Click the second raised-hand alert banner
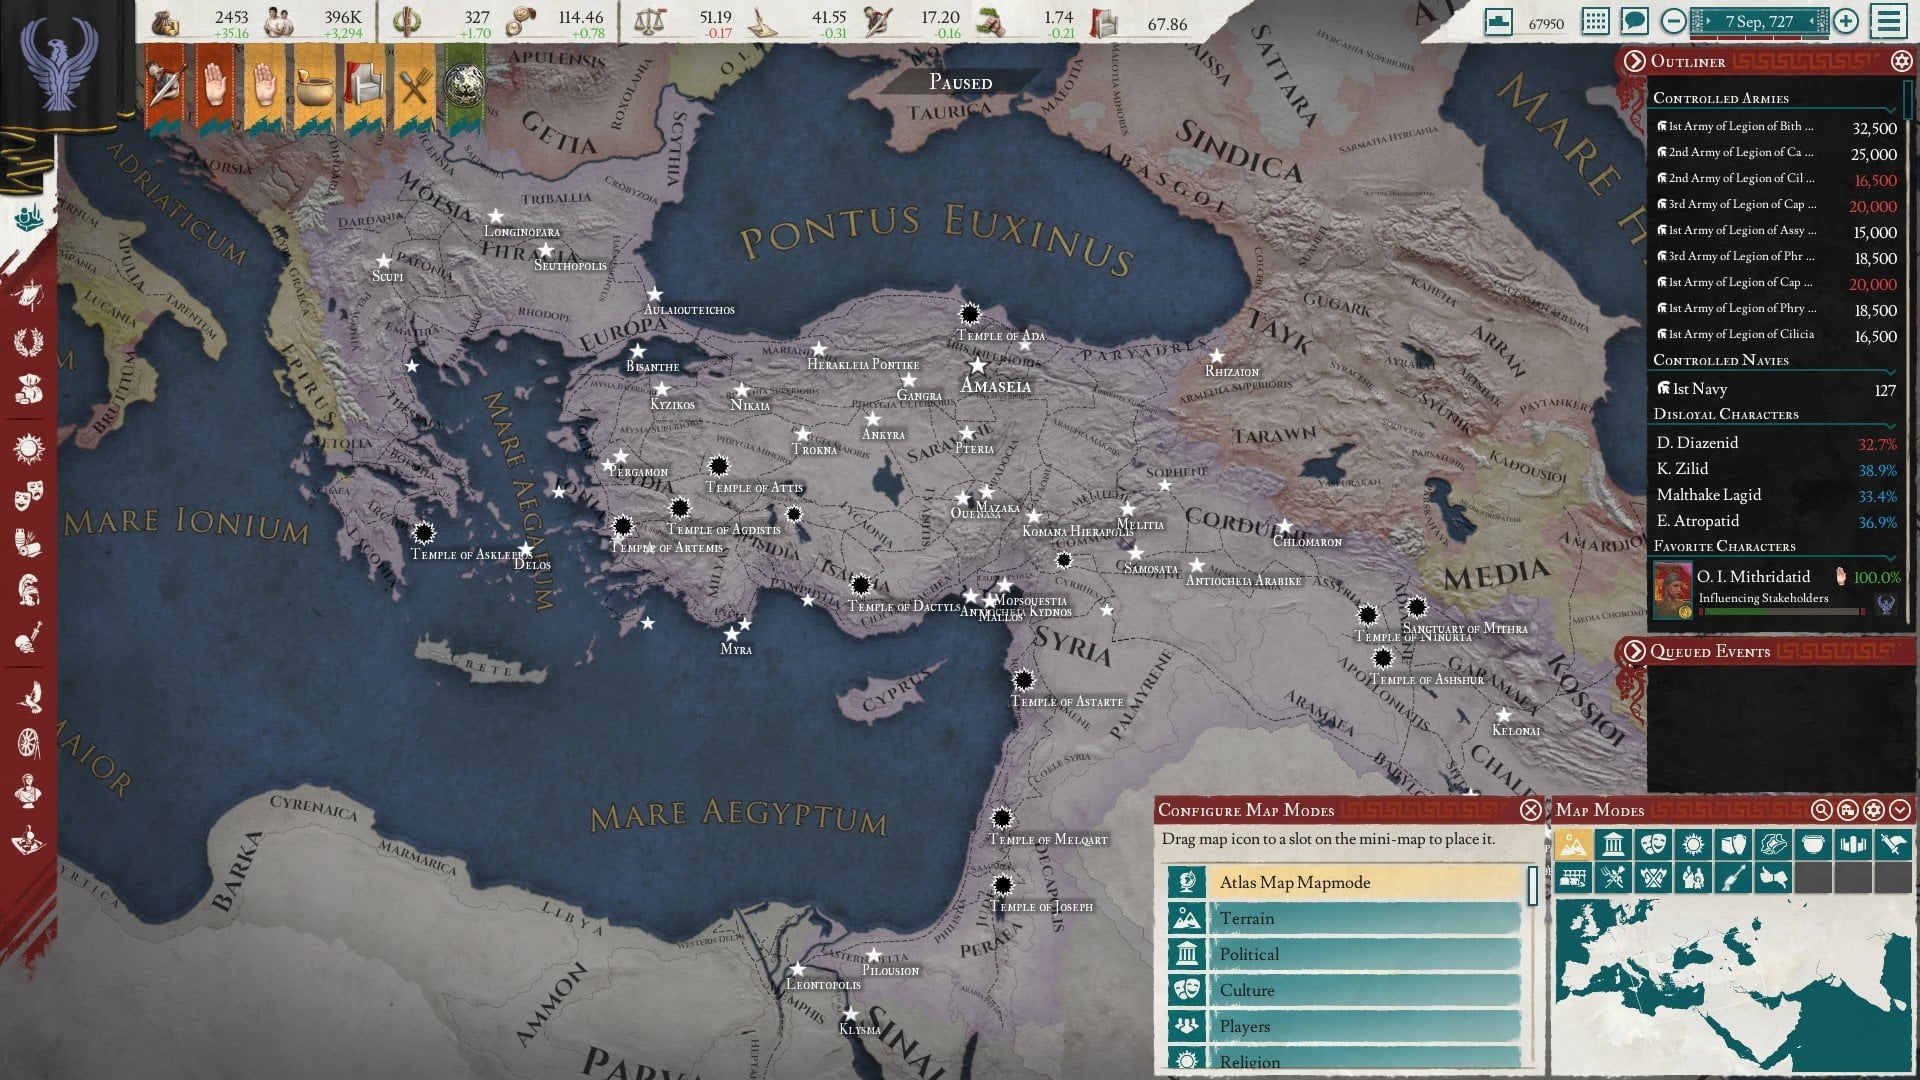The width and height of the screenshot is (1920, 1080). [264, 89]
